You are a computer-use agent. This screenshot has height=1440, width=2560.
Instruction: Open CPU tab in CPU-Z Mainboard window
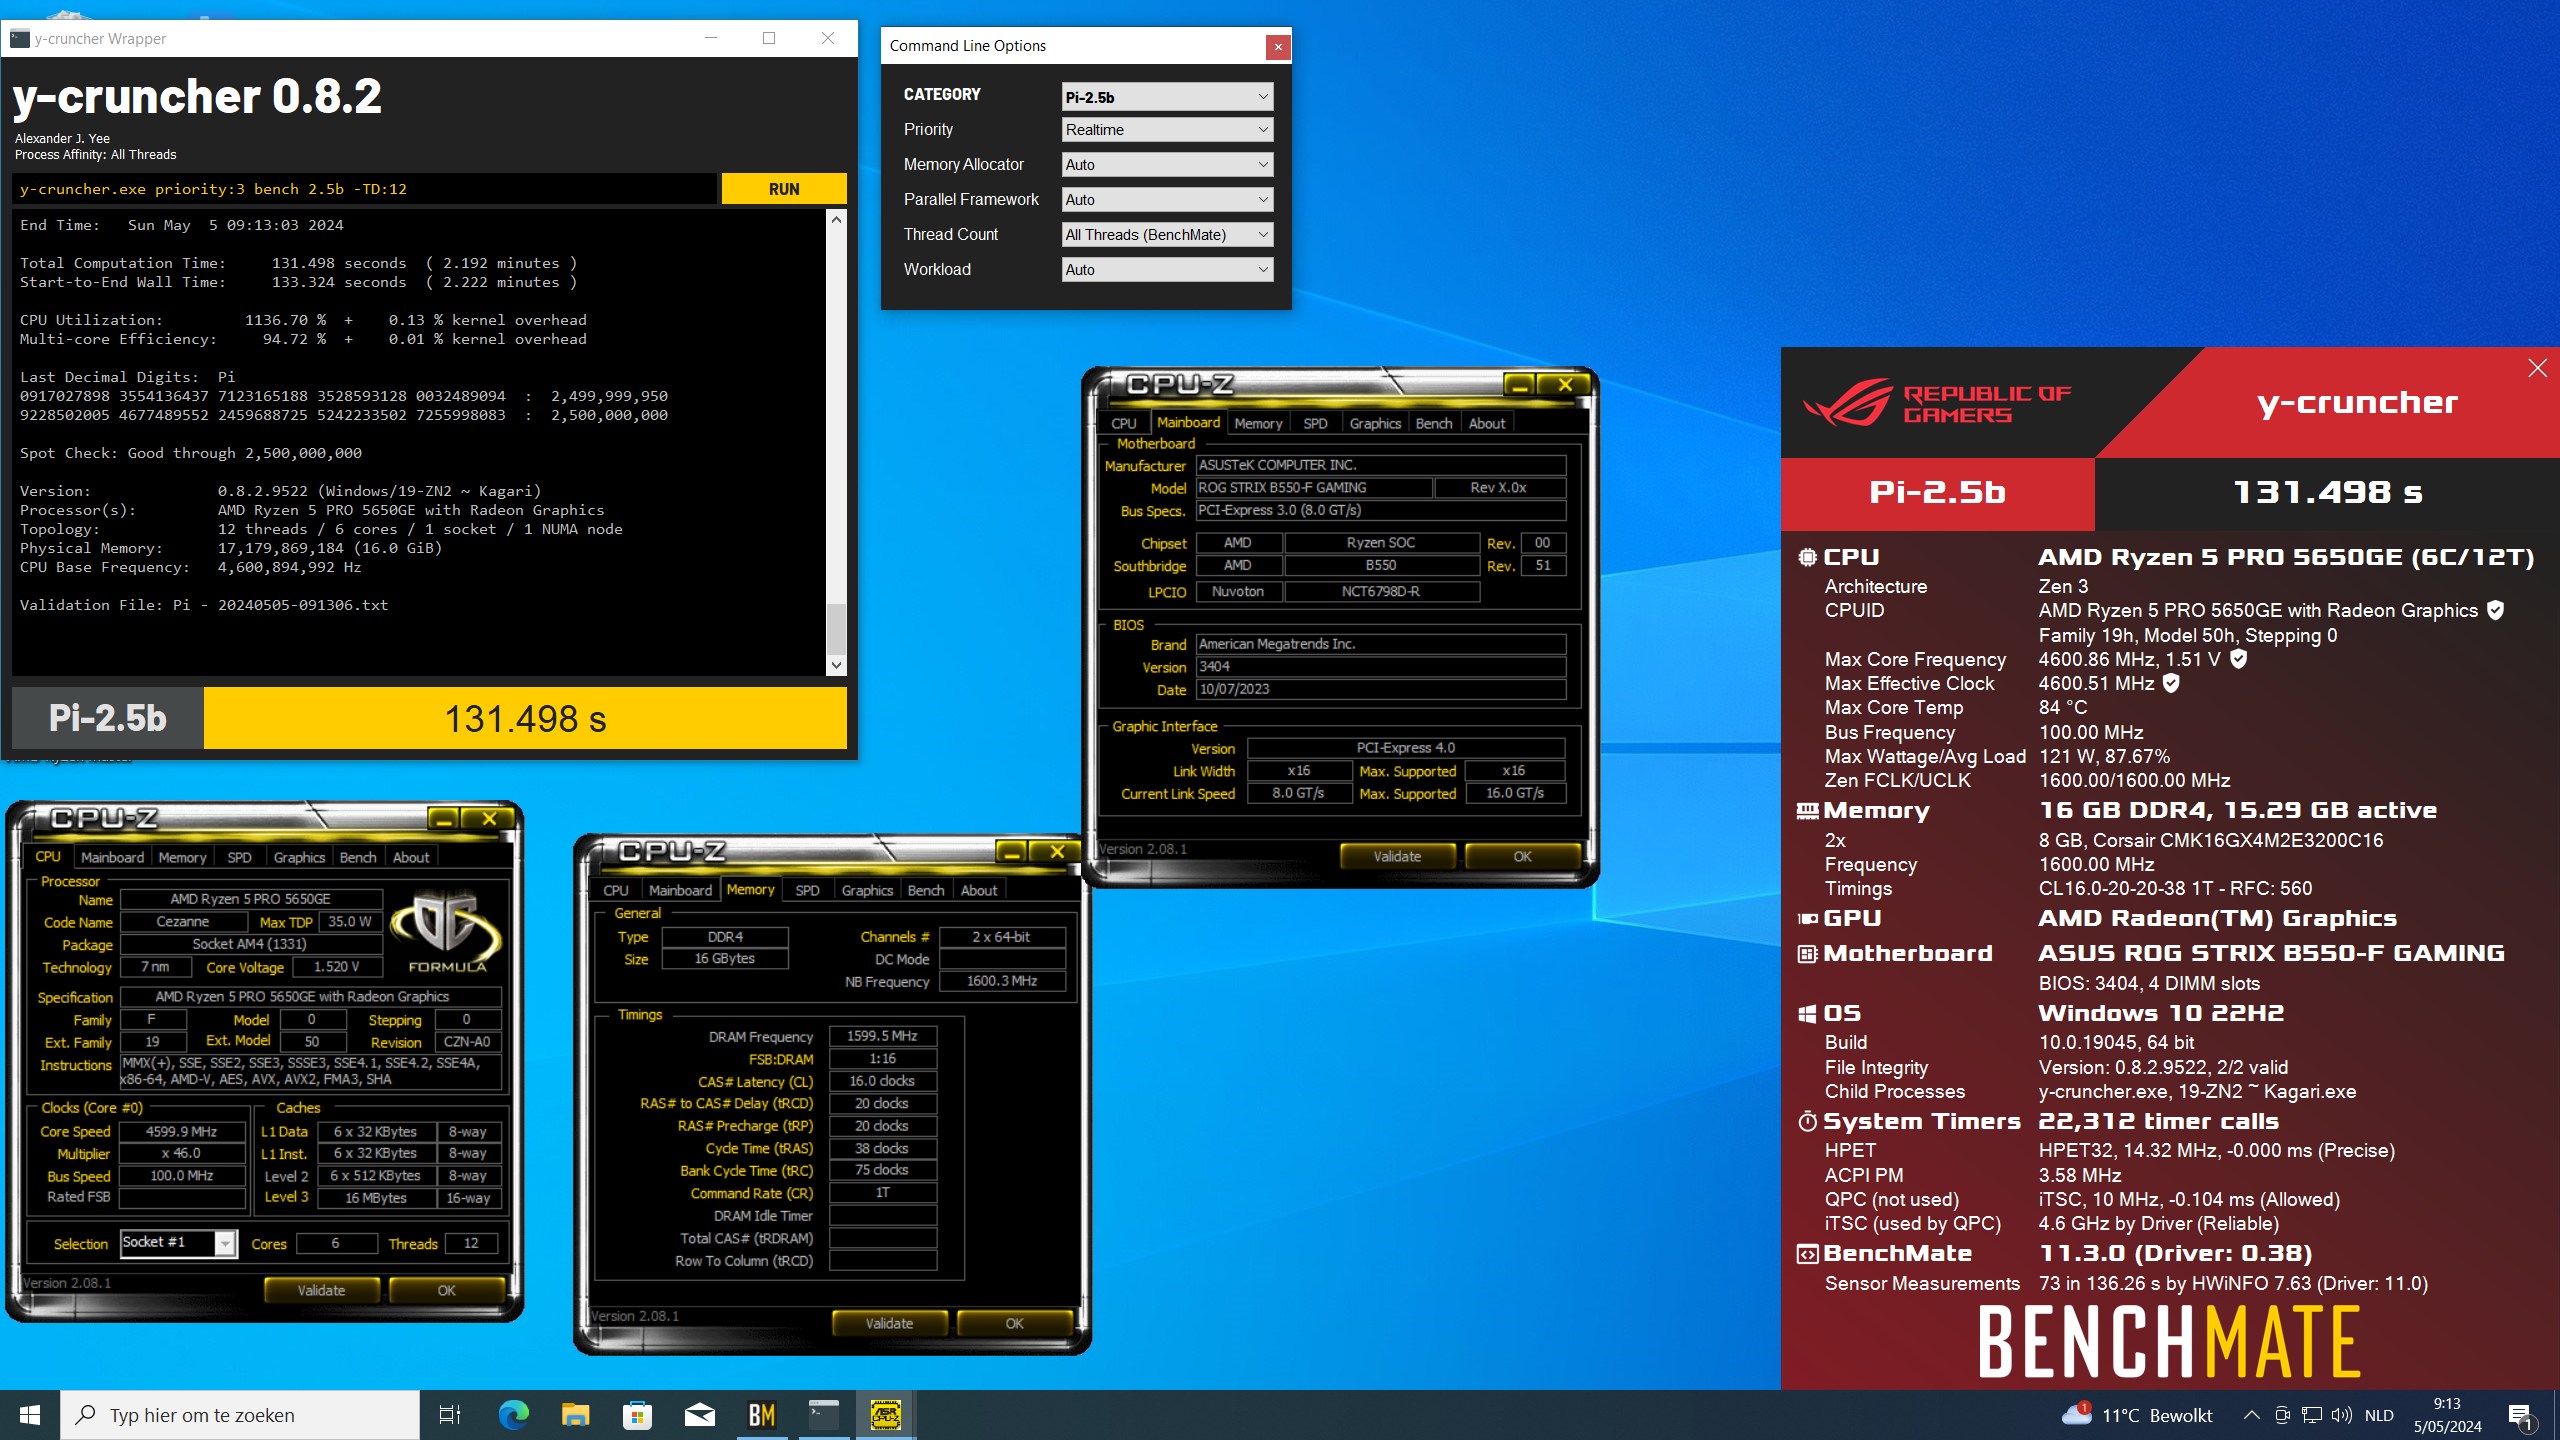pos(1124,424)
